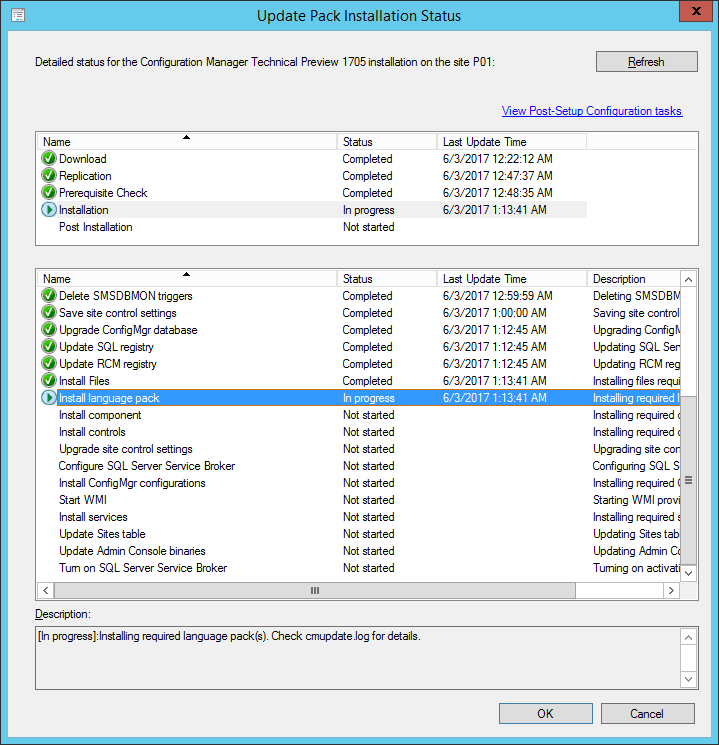Select the Delete SMSDBMON triggers task
Screen dimensions: 719x745
tap(359, 296)
